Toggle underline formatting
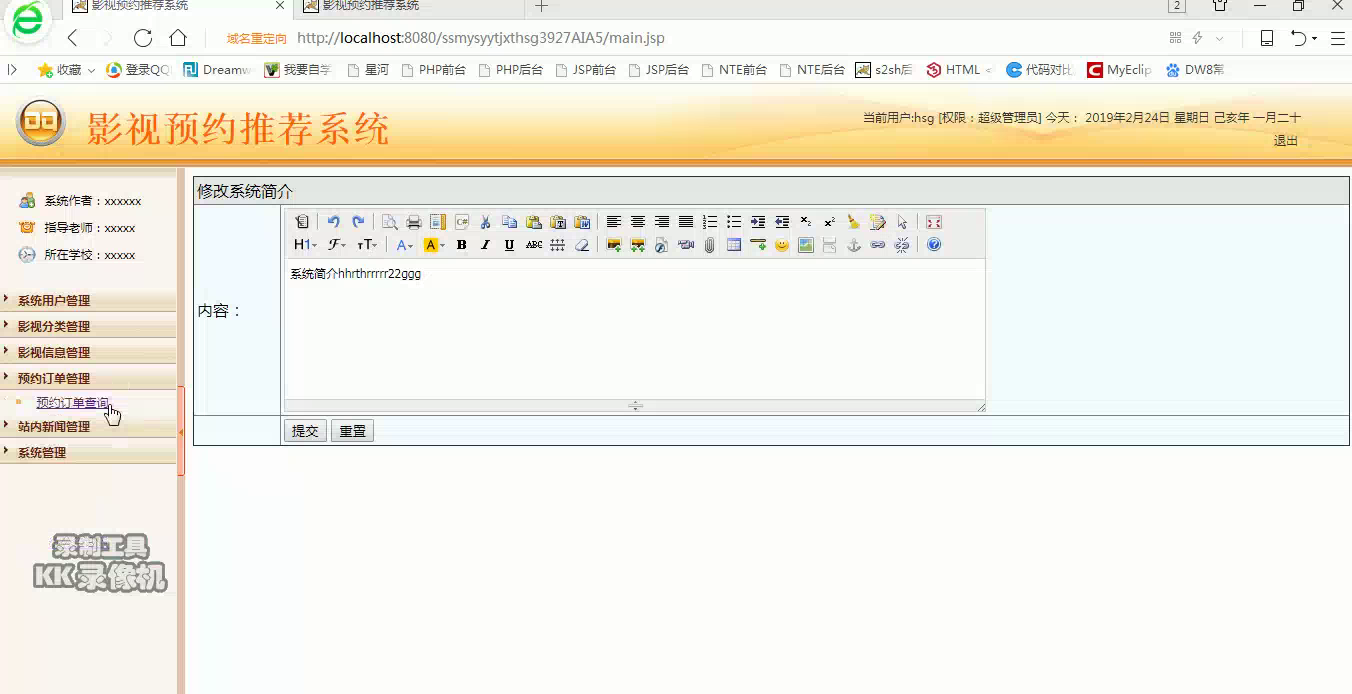 click(509, 245)
